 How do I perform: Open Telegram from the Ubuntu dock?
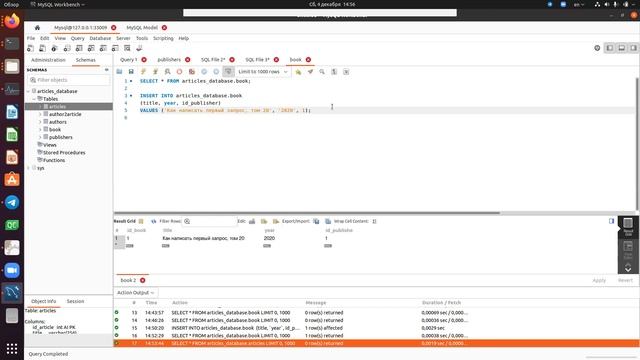coord(12,202)
